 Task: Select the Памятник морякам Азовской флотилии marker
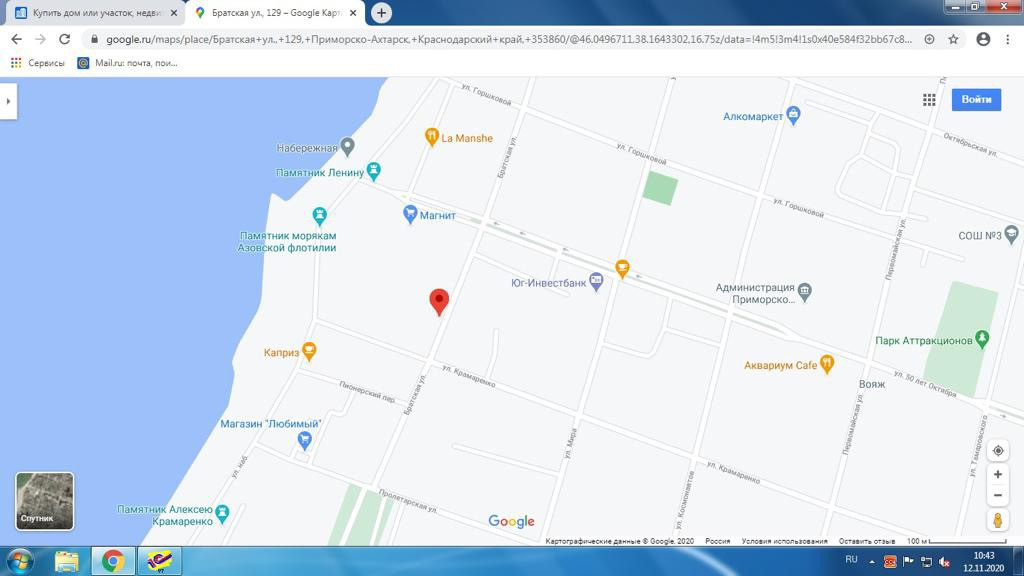tap(319, 216)
